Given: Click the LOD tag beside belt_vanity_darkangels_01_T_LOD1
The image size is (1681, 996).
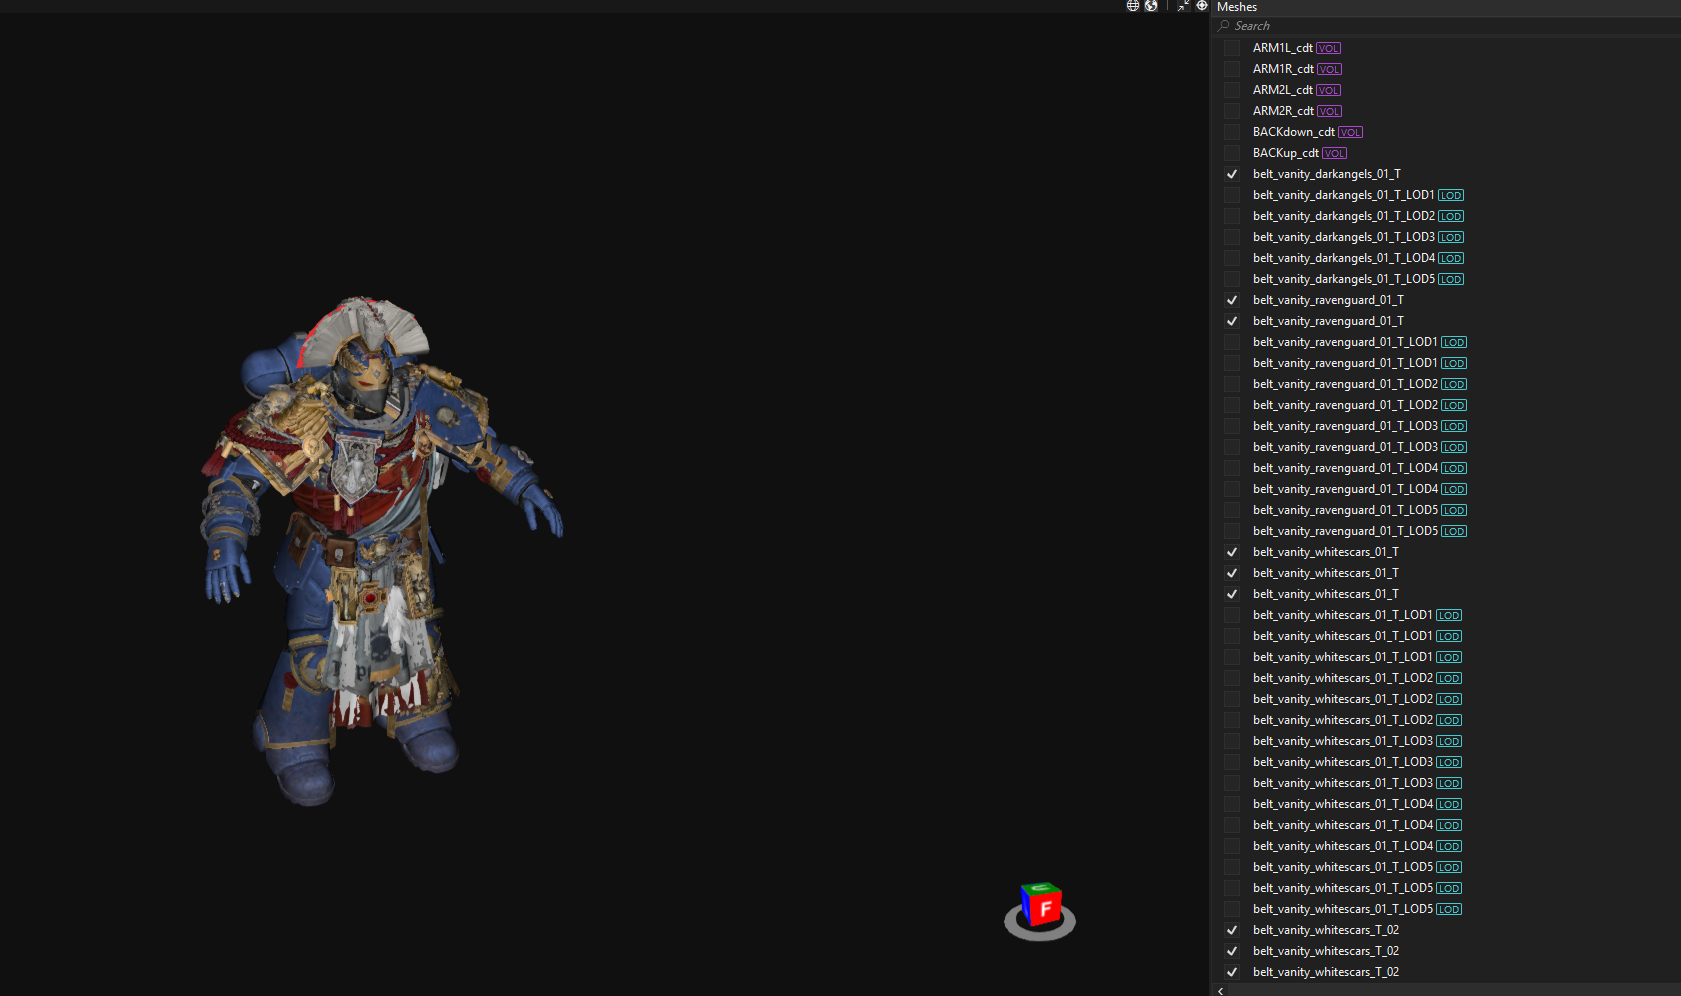Looking at the screenshot, I should (1451, 195).
